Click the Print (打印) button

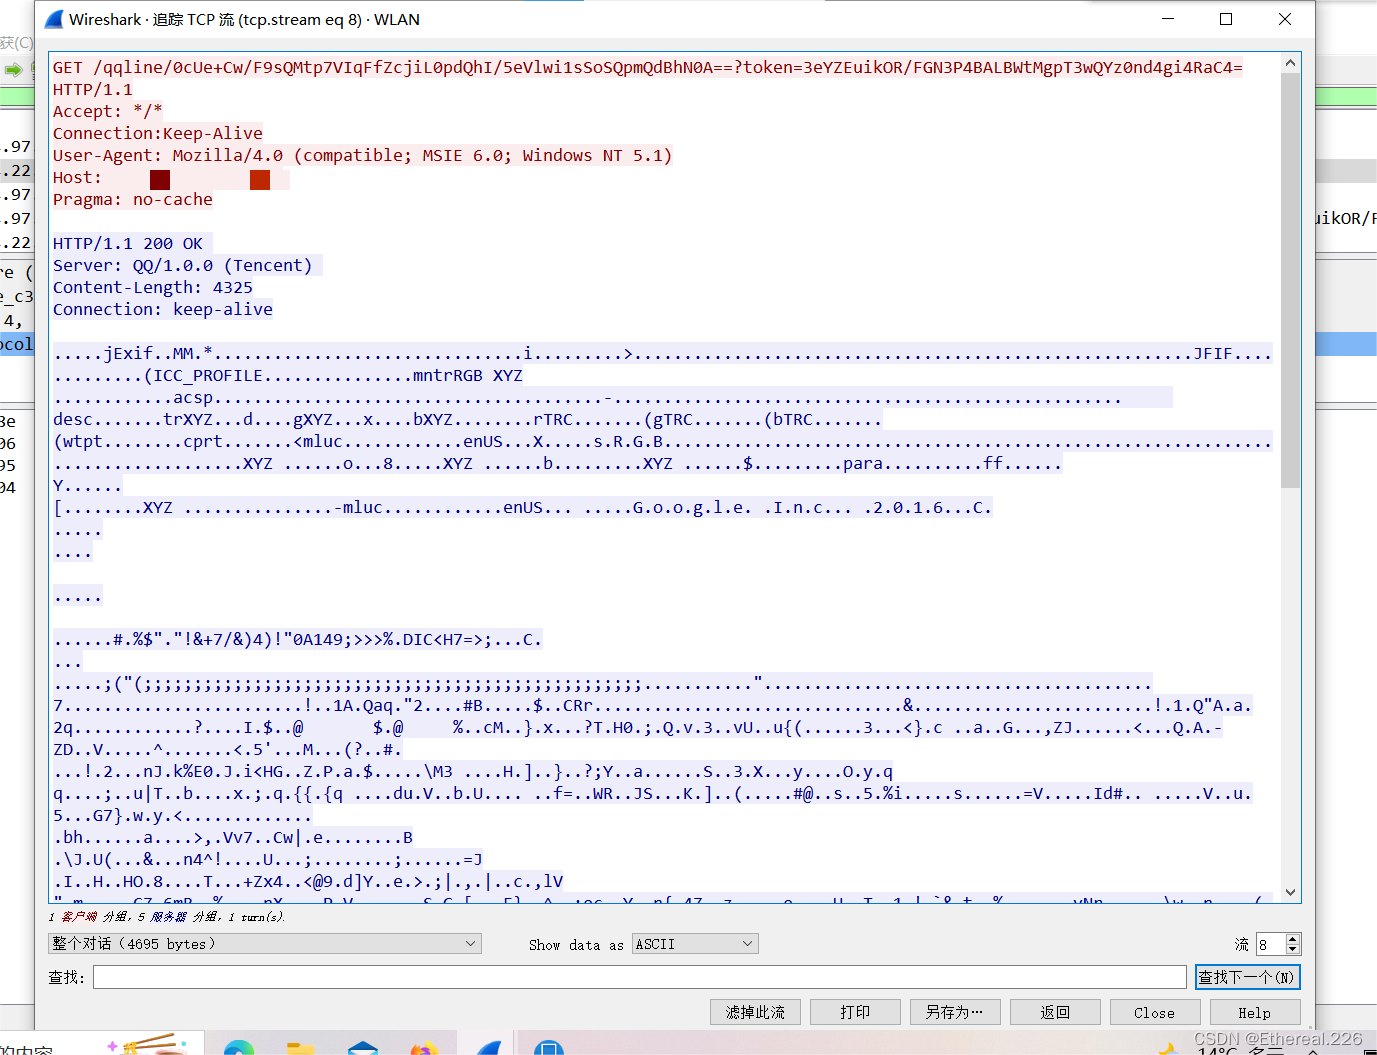point(855,1012)
